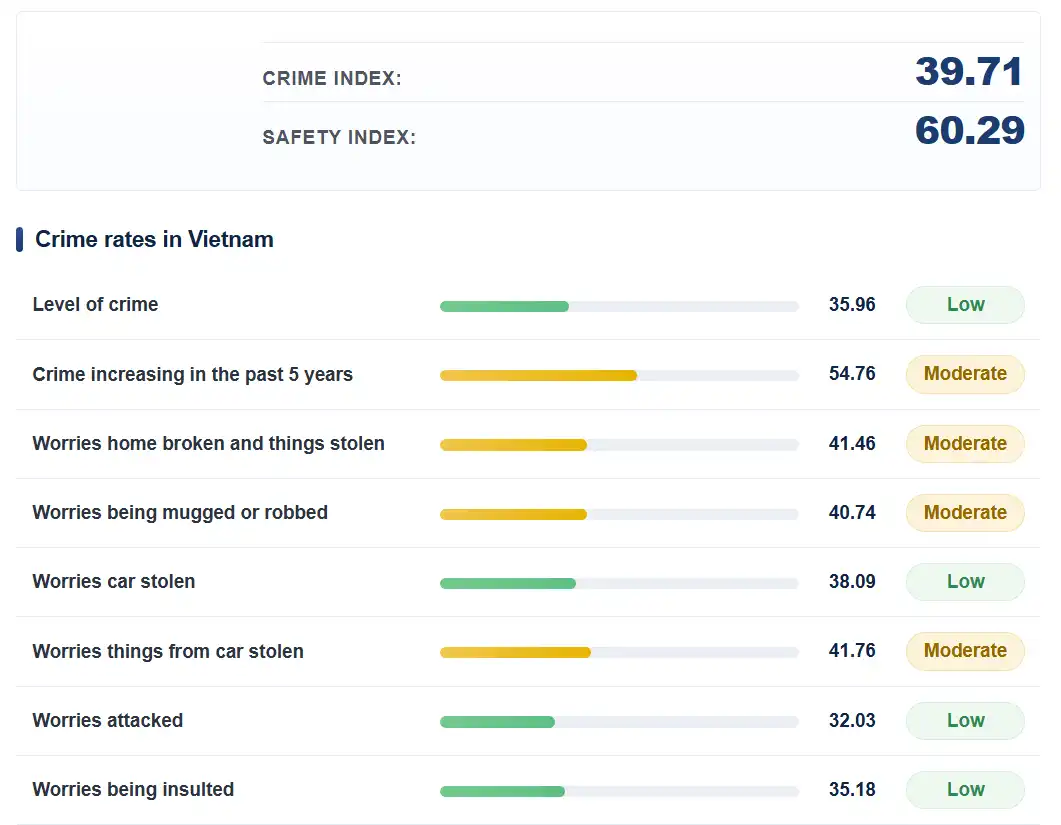Select 'Worries car stolen' label
This screenshot has height=825, width=1061.
(x=114, y=581)
